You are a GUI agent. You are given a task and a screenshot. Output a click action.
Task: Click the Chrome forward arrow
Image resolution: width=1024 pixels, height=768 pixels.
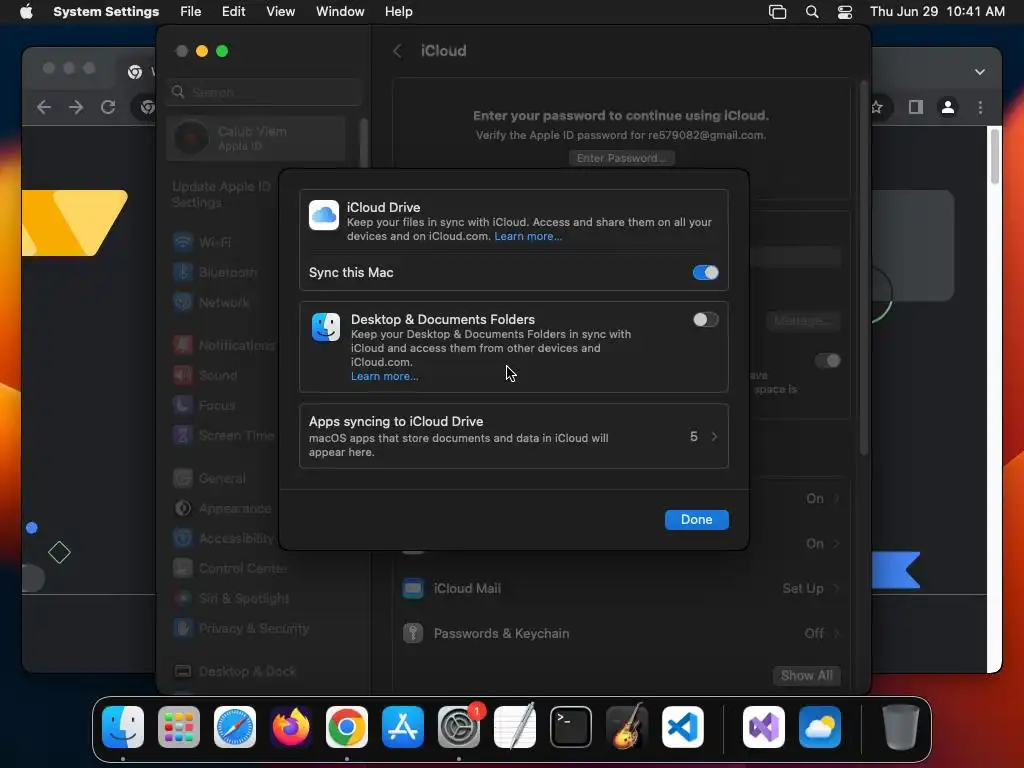(76, 107)
